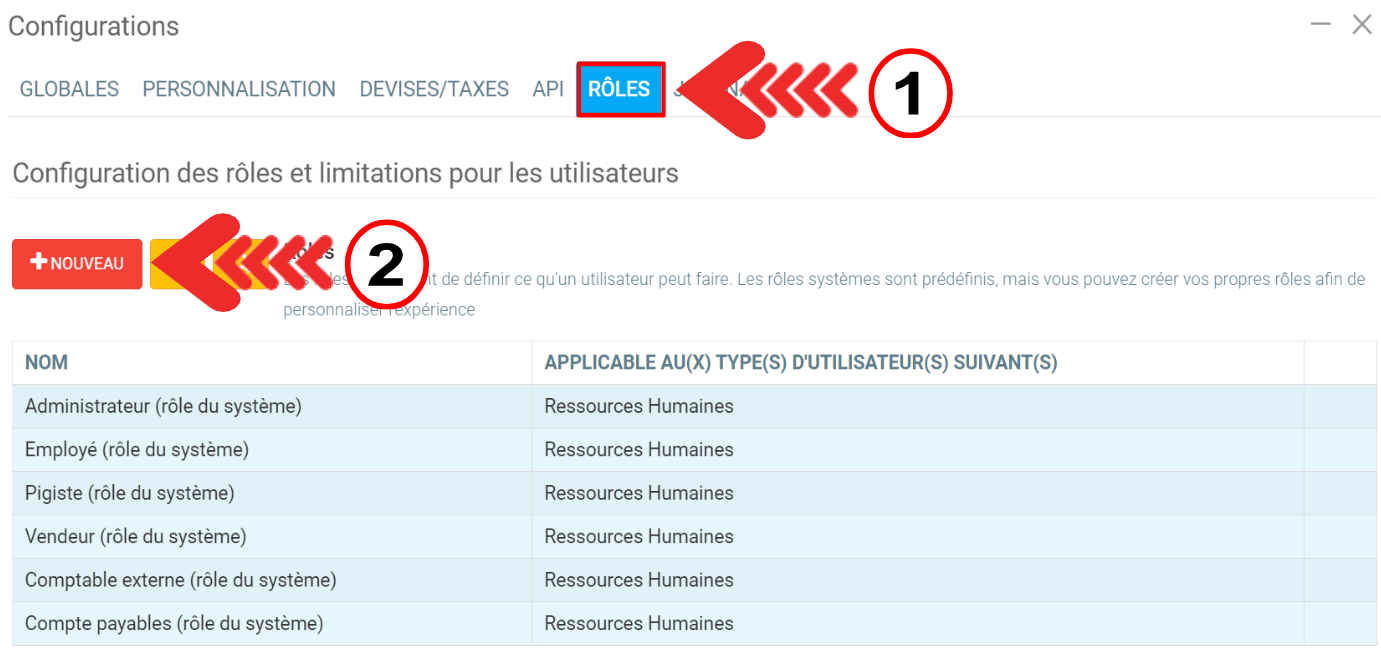Click Ressources Humaines in the Pigiste row

coord(639,493)
